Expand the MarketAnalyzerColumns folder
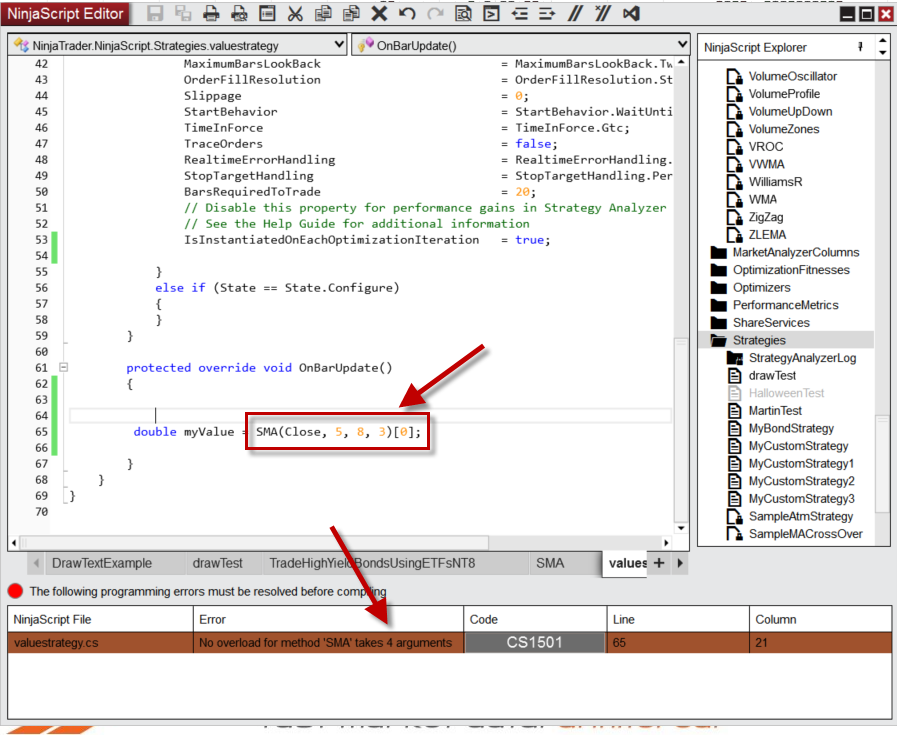 coord(785,252)
